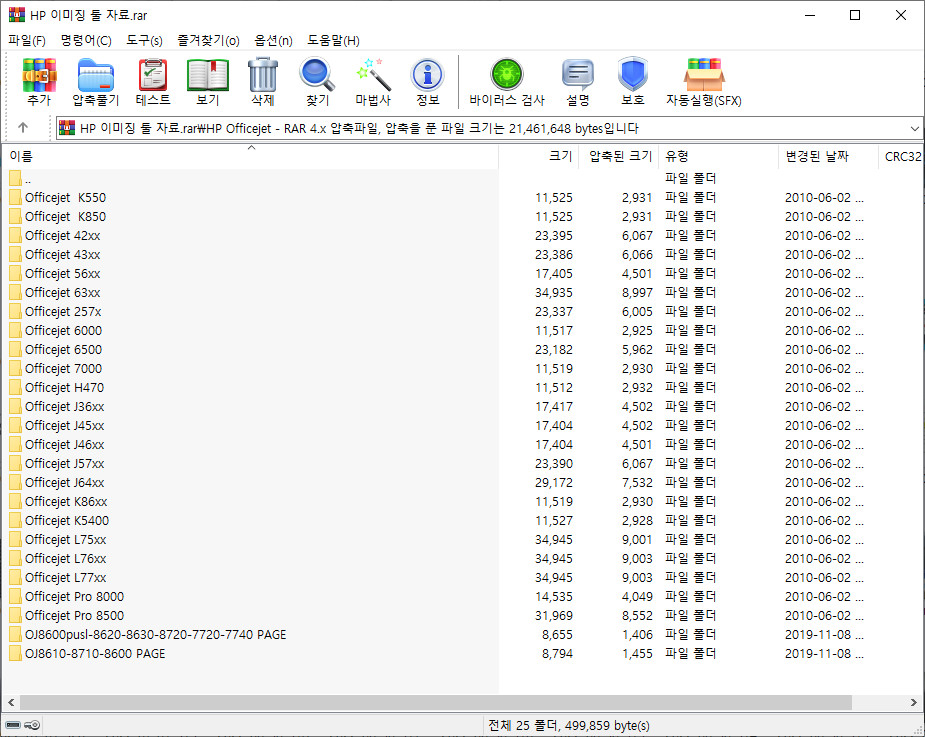Open the Comment (설명) tool
Viewport: 925px width, 737px height.
pos(578,81)
